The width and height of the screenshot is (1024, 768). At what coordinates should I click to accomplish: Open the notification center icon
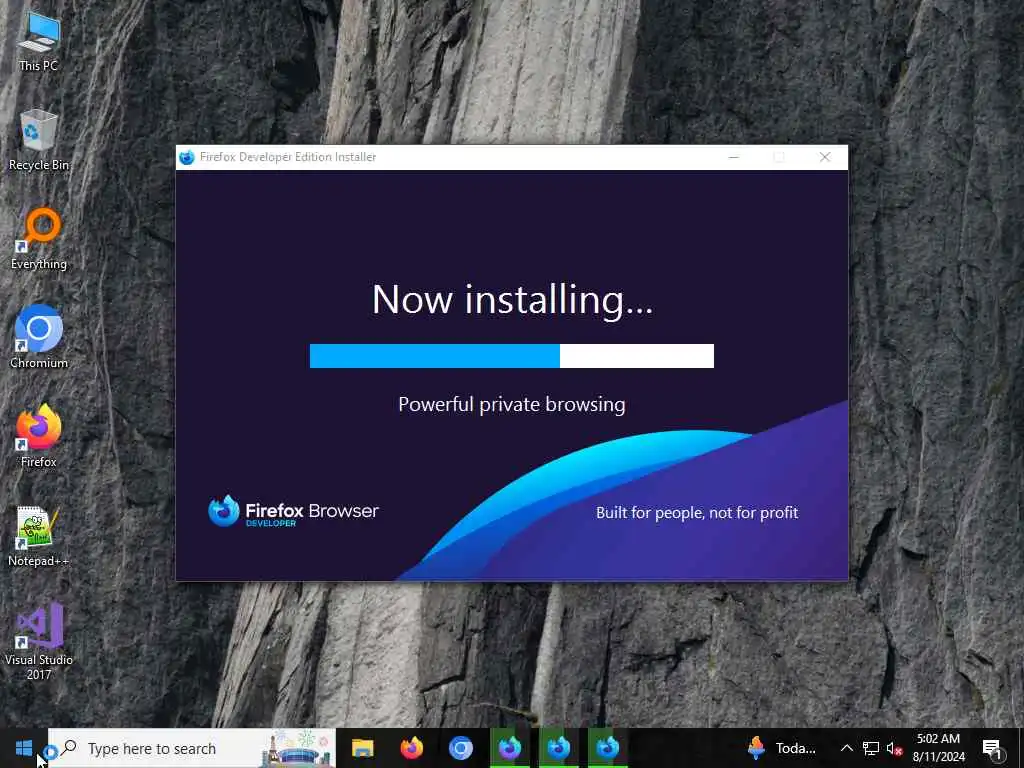click(992, 748)
